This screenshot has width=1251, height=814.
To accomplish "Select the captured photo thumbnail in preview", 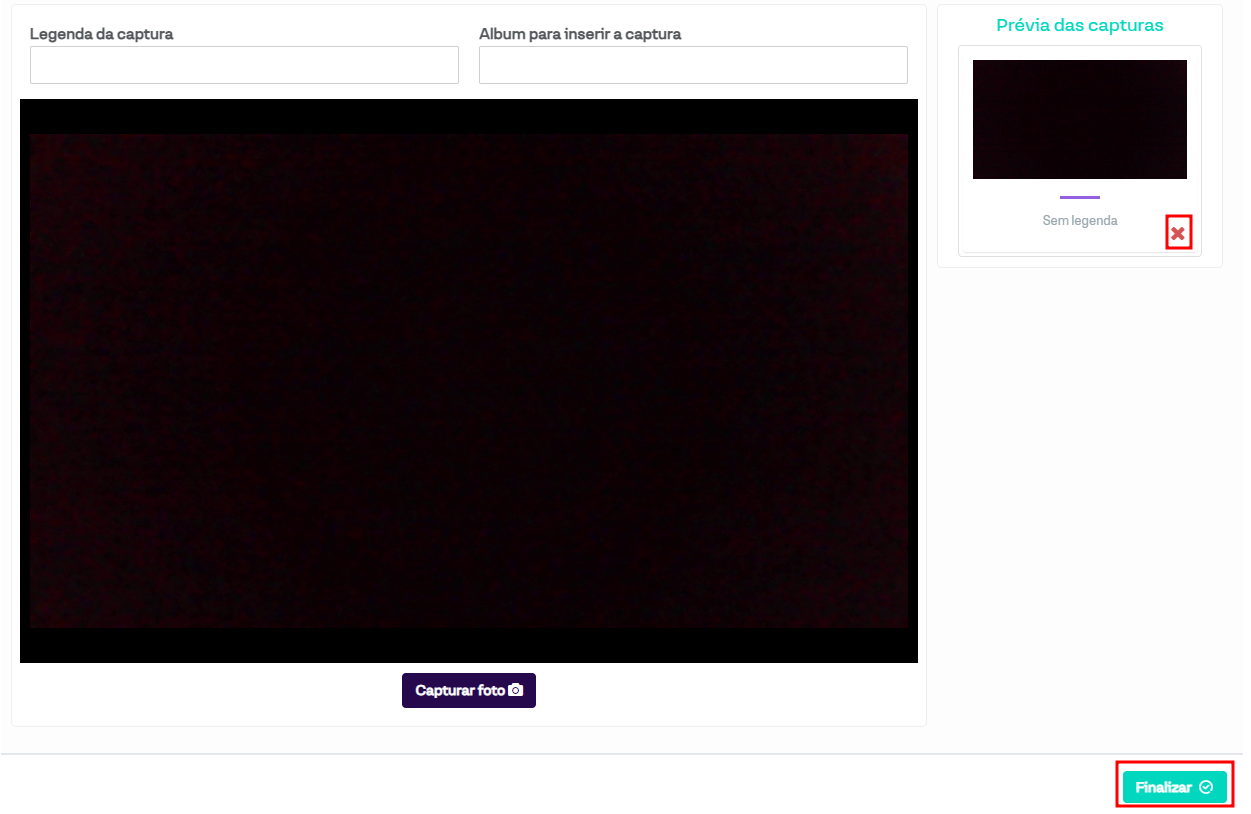I will pyautogui.click(x=1079, y=119).
